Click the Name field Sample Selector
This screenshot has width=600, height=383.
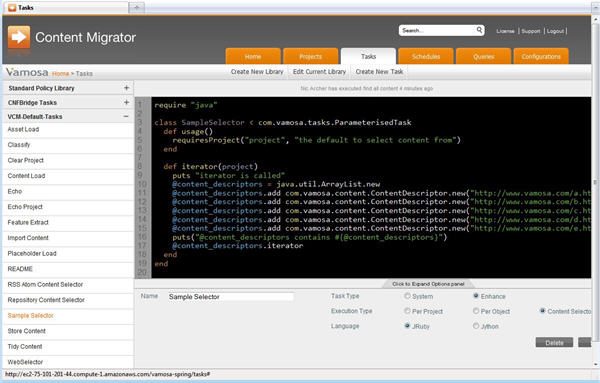(231, 297)
